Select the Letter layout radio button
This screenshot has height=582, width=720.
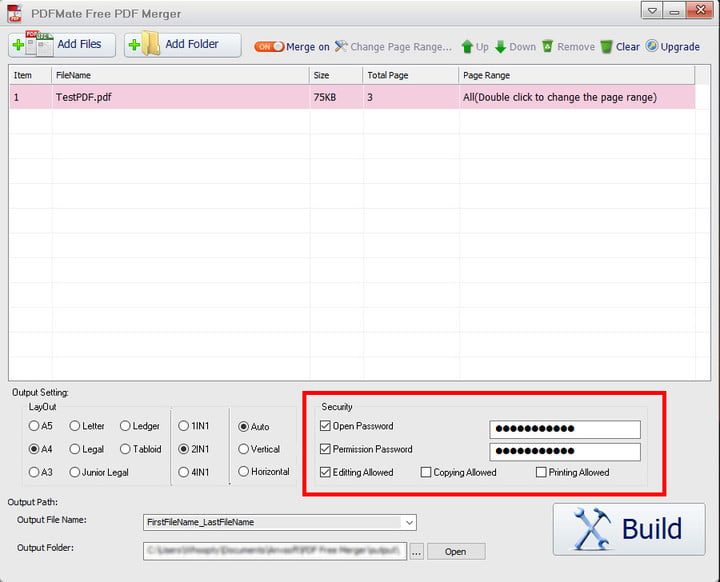(x=75, y=426)
